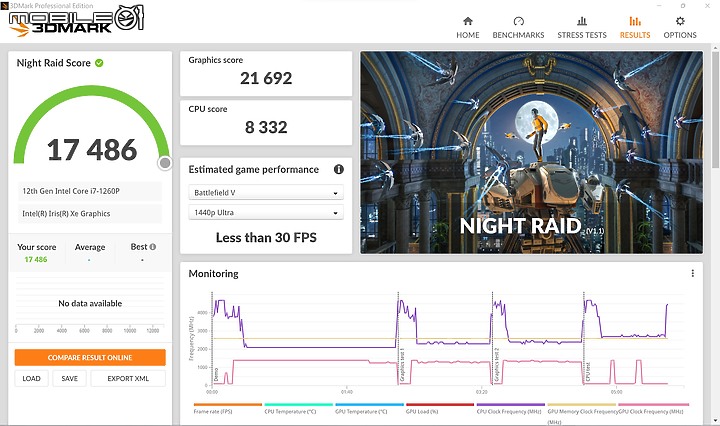Click the Night Raid Score 17 486 value
This screenshot has height=426, width=720.
tap(92, 150)
